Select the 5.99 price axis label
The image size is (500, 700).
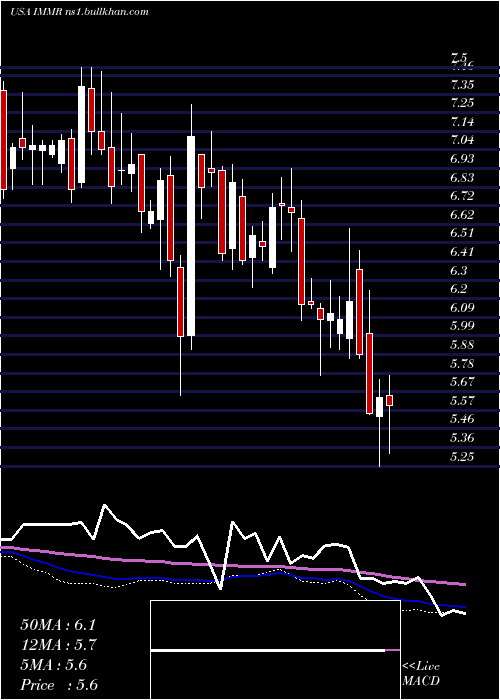[462, 326]
